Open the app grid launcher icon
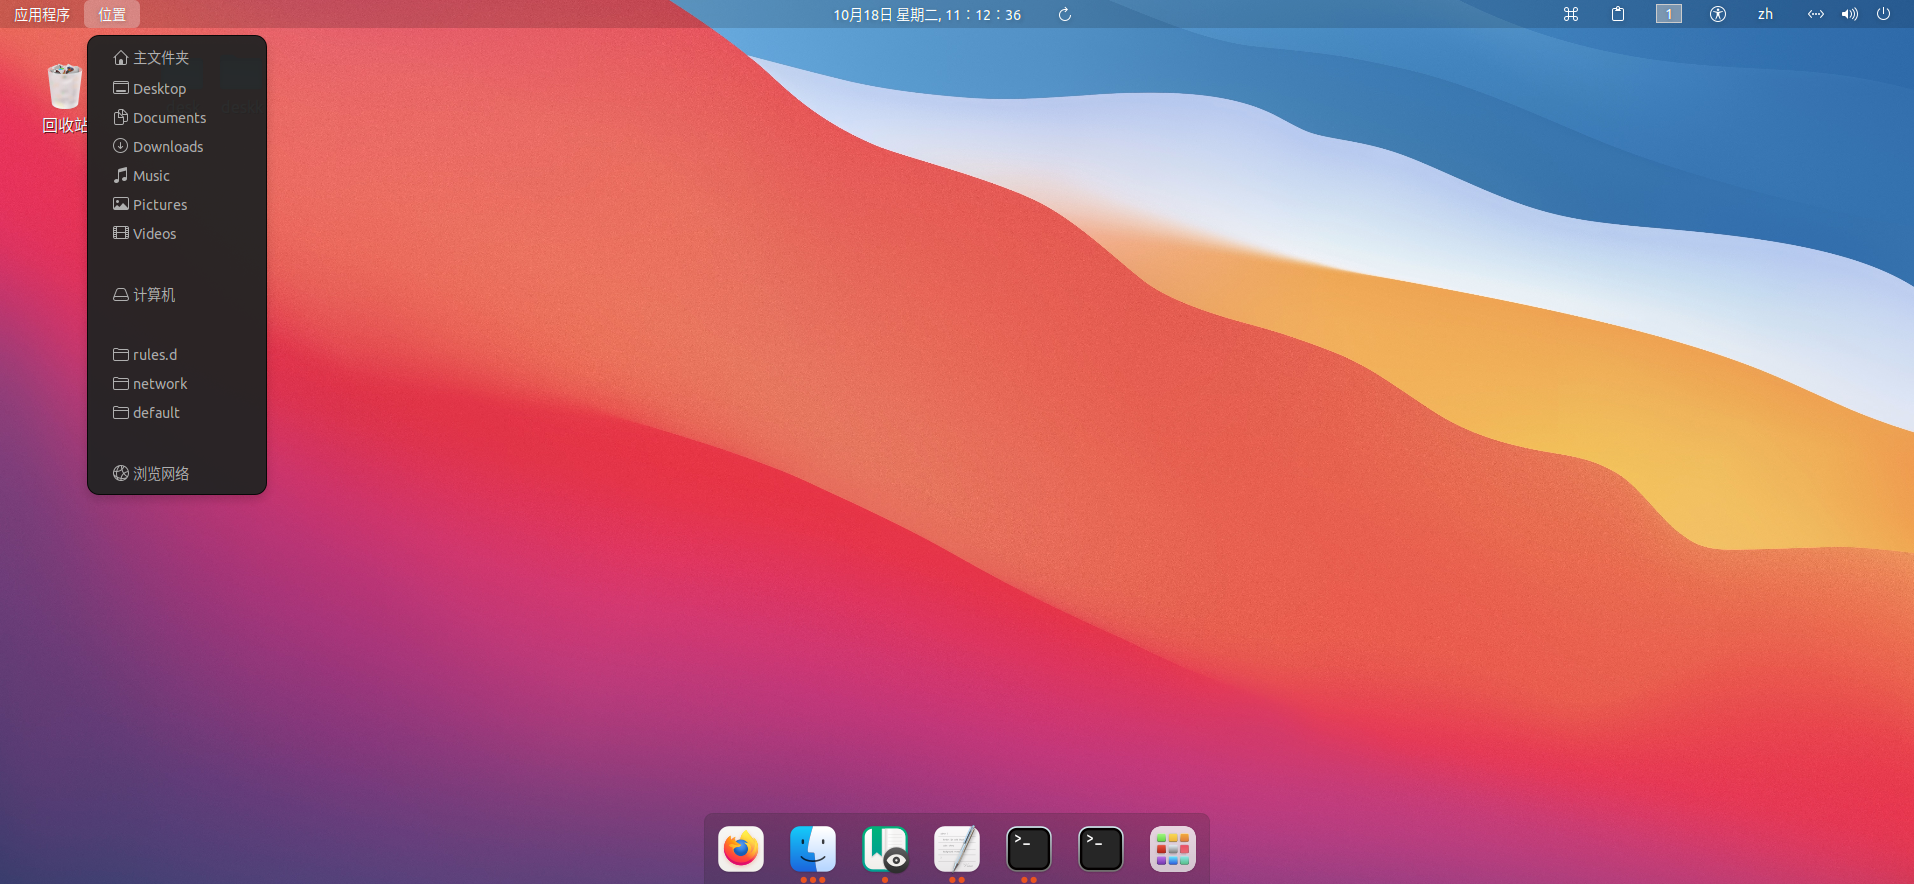Image resolution: width=1914 pixels, height=884 pixels. [1173, 849]
